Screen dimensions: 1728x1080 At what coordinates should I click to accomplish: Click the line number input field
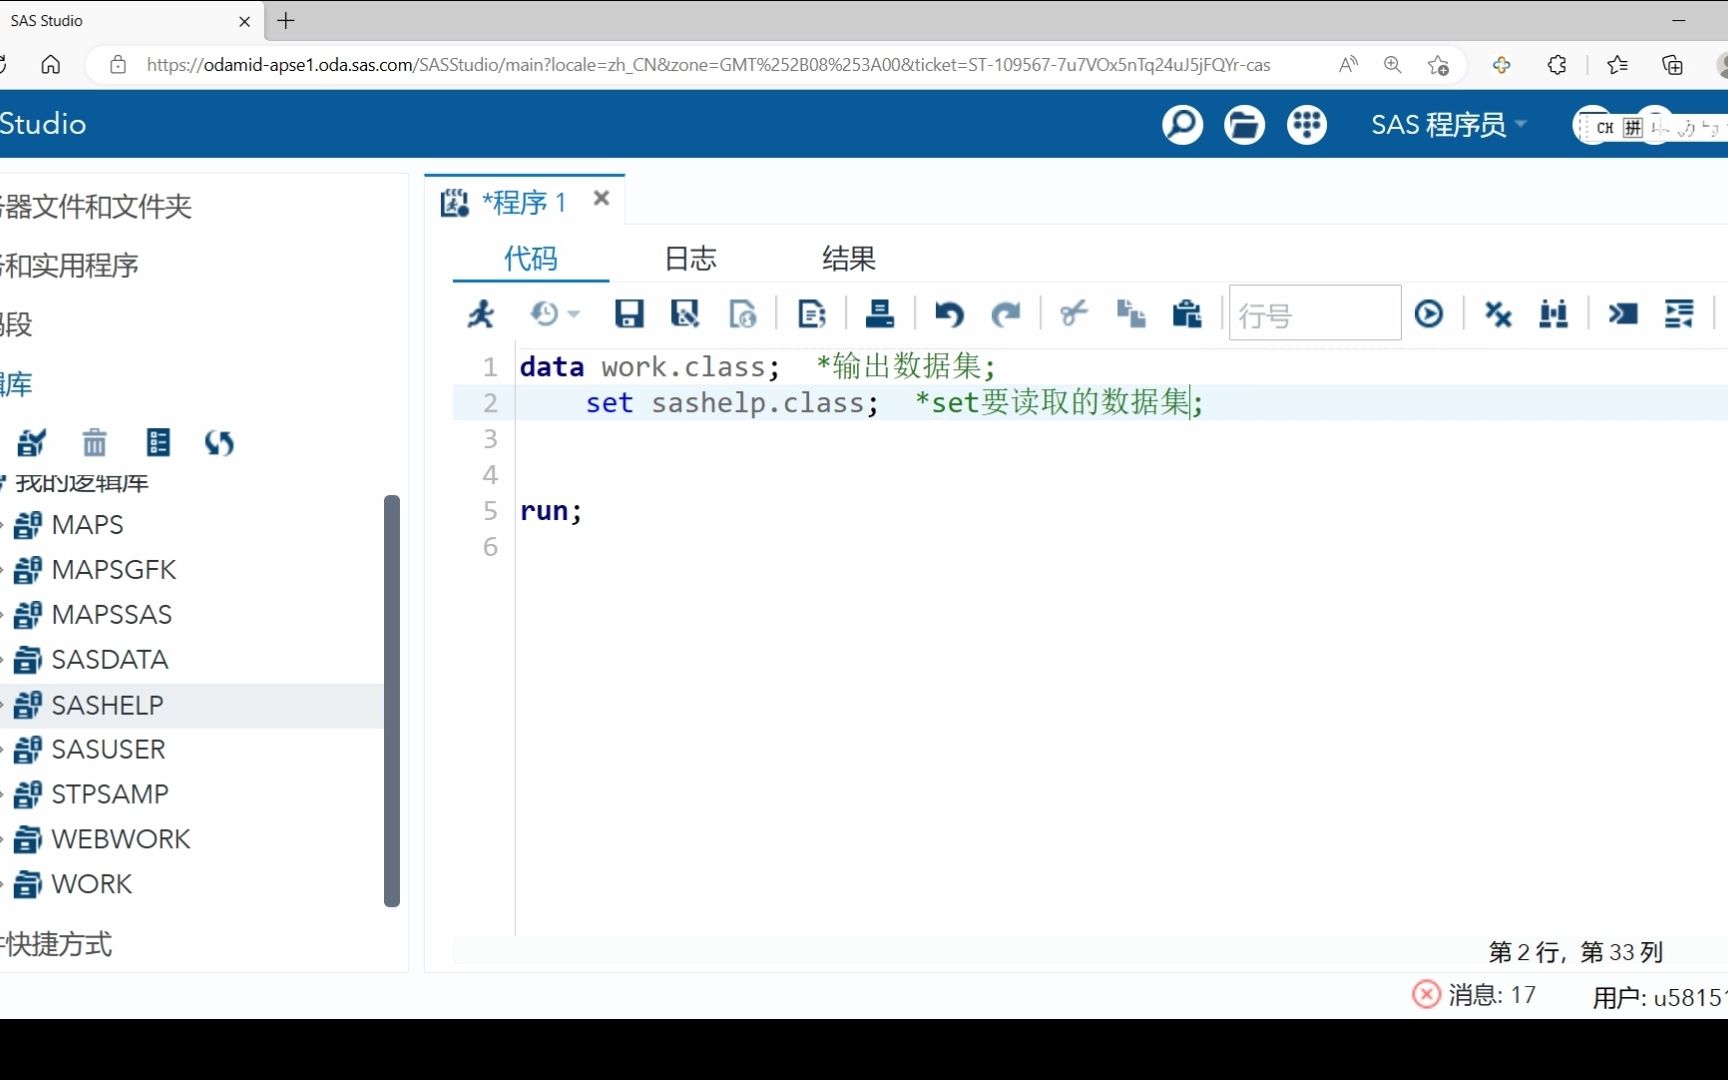(1314, 314)
